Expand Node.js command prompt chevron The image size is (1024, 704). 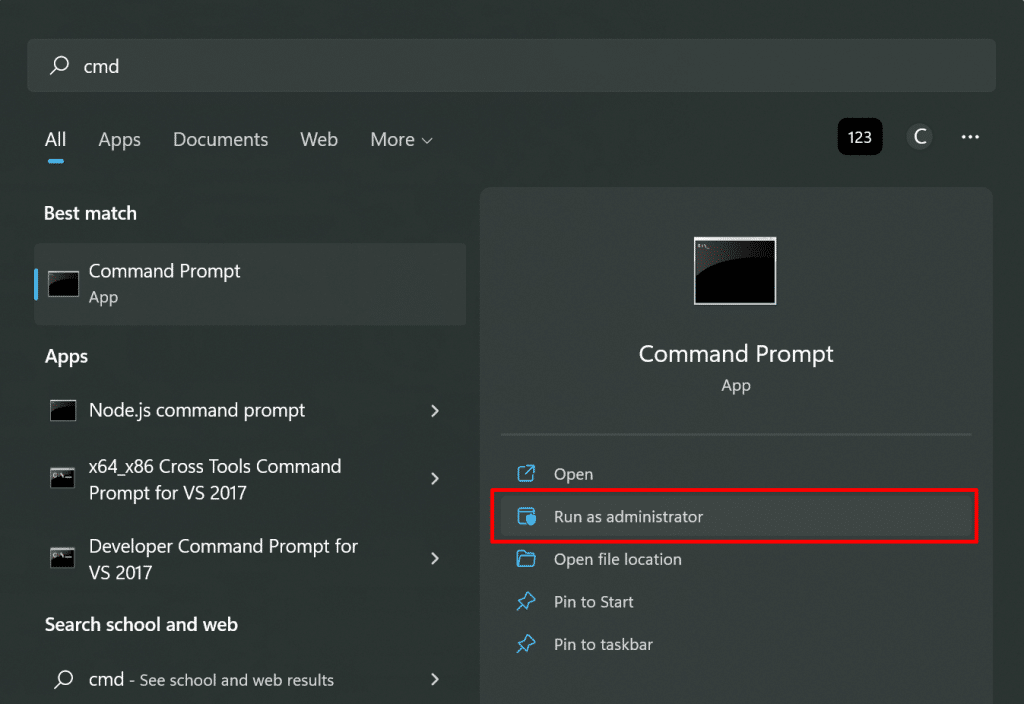tap(434, 411)
